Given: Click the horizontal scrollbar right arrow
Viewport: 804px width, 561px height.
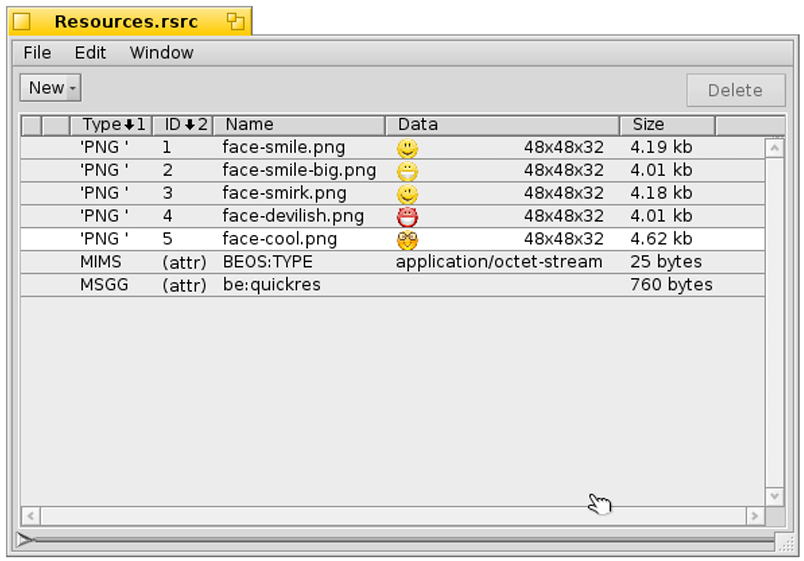Looking at the screenshot, I should [x=754, y=516].
